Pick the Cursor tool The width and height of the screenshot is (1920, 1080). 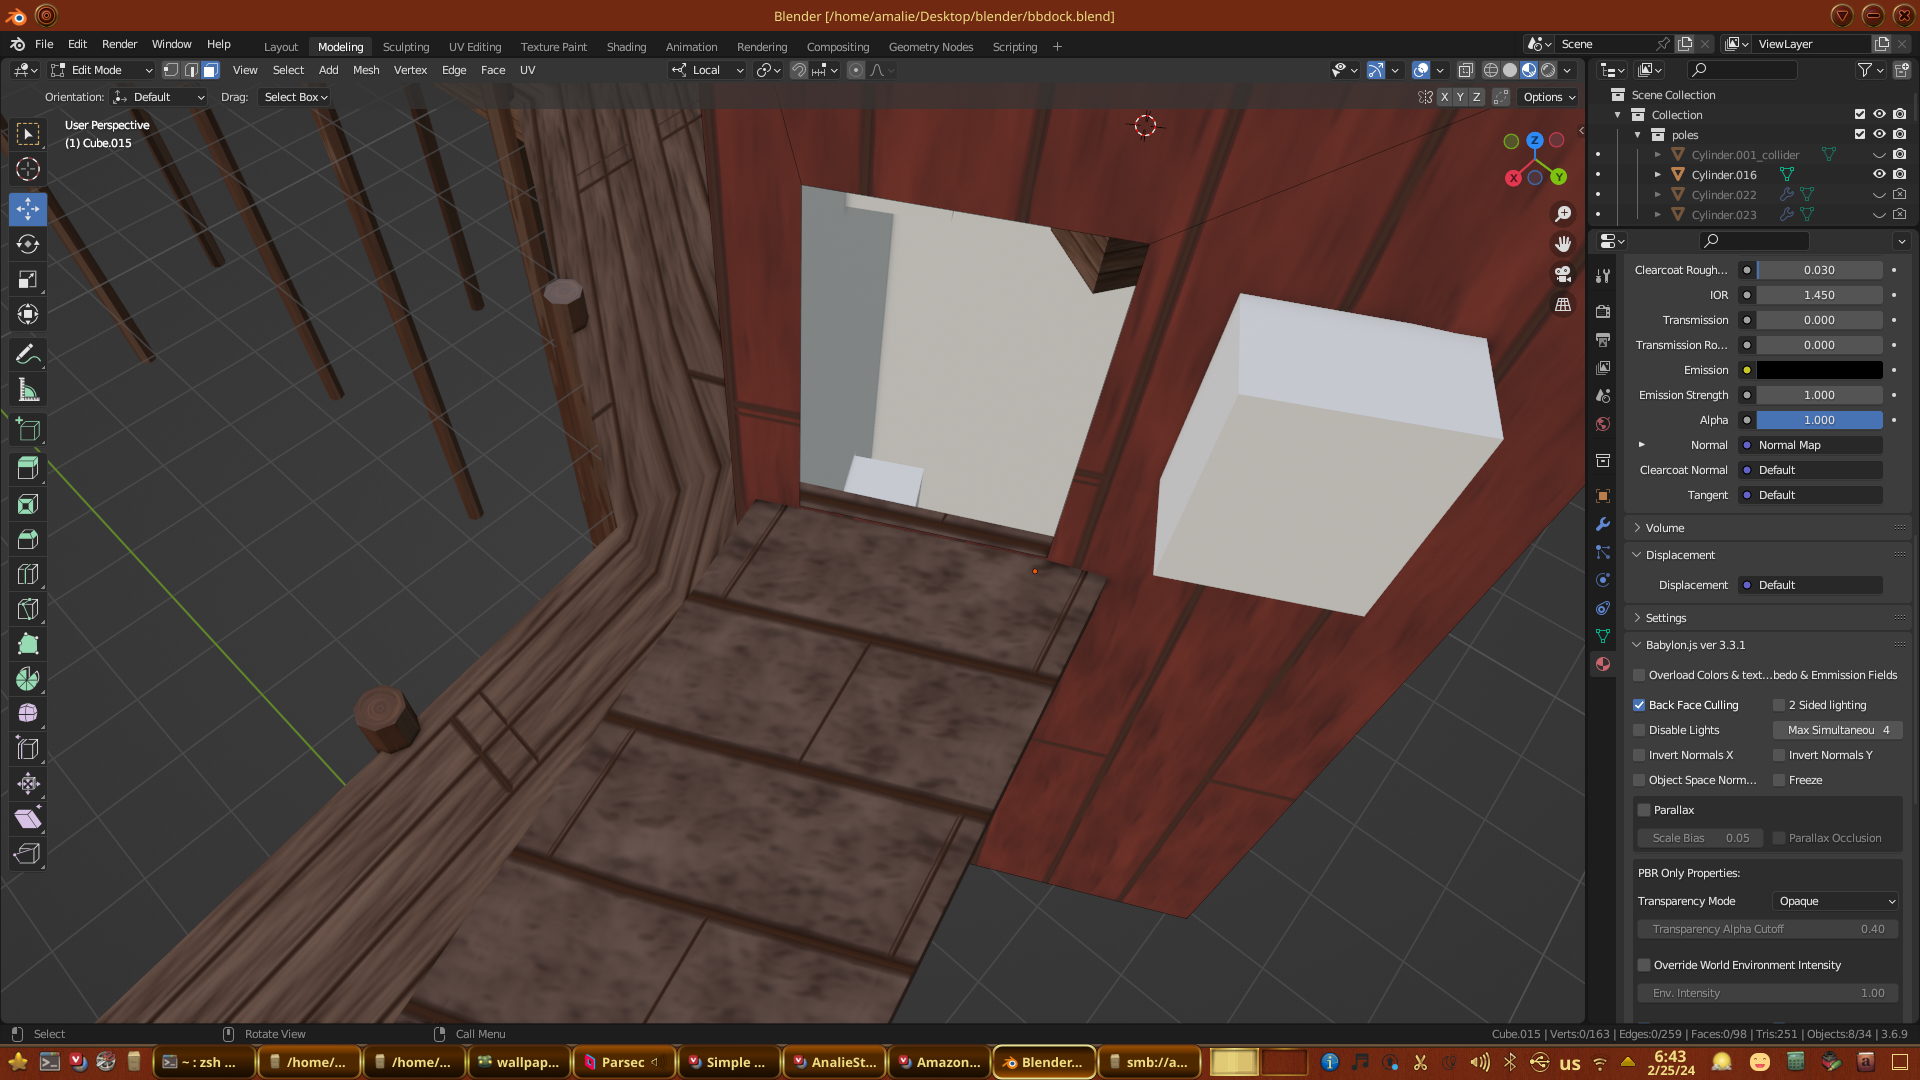[28, 169]
